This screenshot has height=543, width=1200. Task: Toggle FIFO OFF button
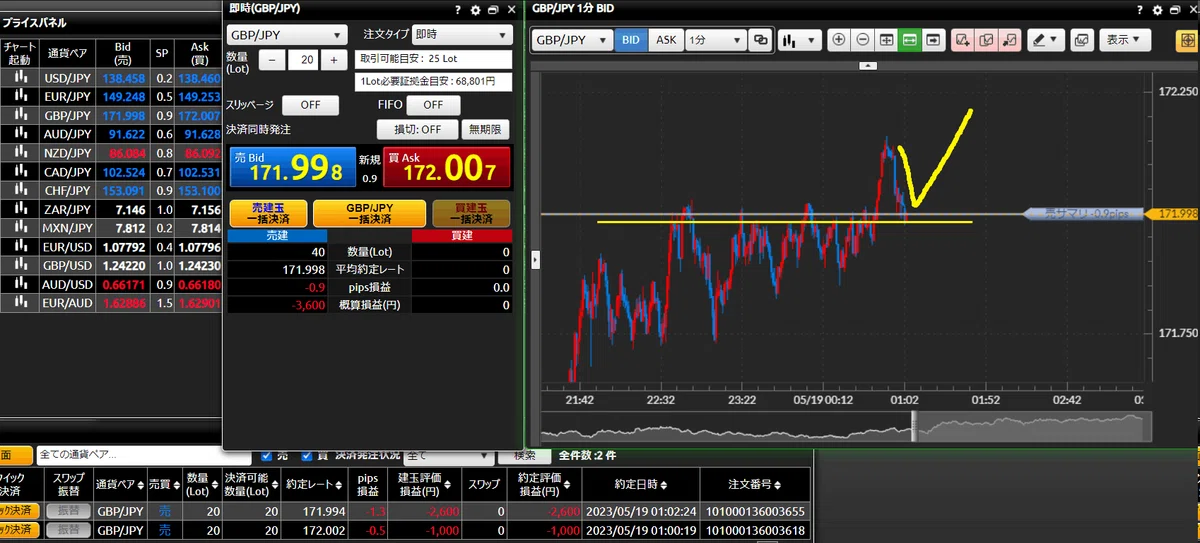[x=432, y=105]
